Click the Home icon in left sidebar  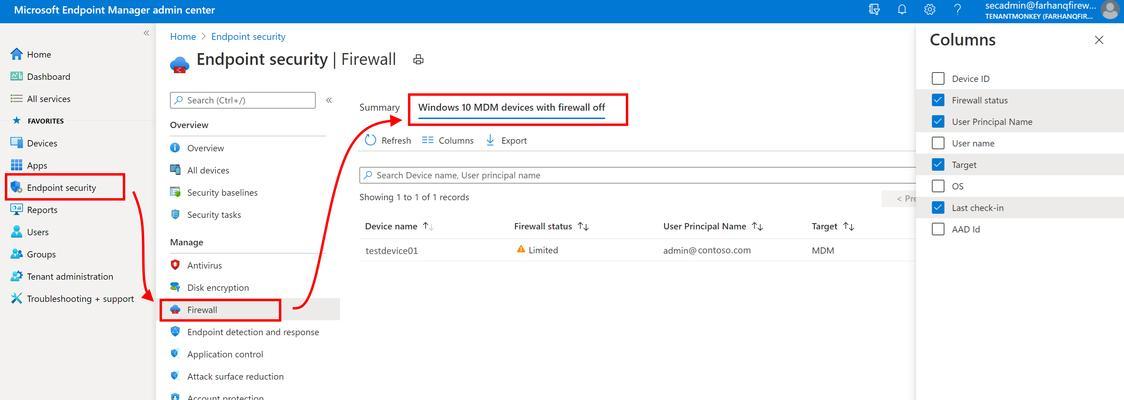click(16, 54)
